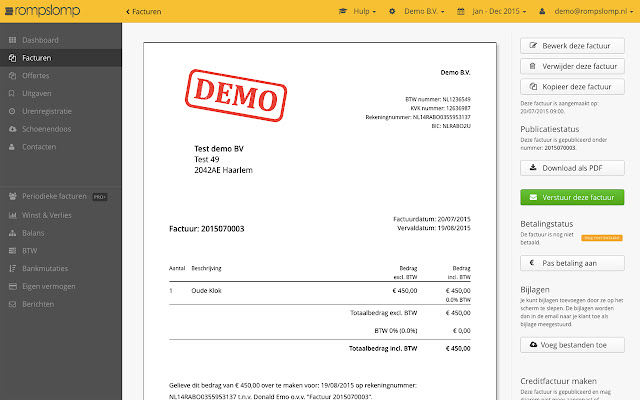Click the Voeg bestanden toe button
640x400 pixels.
(572, 345)
